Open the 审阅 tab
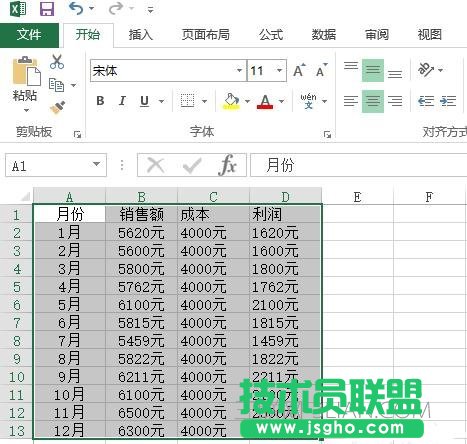The image size is (467, 444). tap(377, 35)
